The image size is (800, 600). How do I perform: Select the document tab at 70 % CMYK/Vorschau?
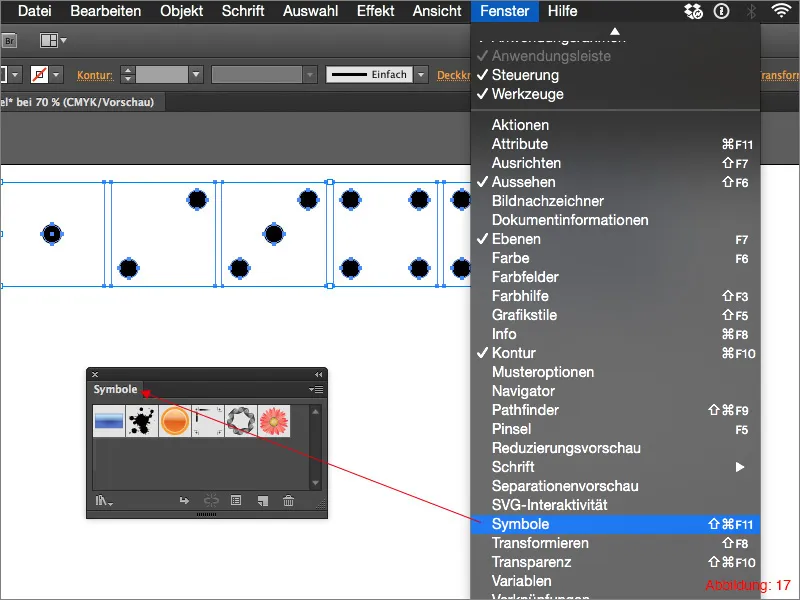coord(78,102)
